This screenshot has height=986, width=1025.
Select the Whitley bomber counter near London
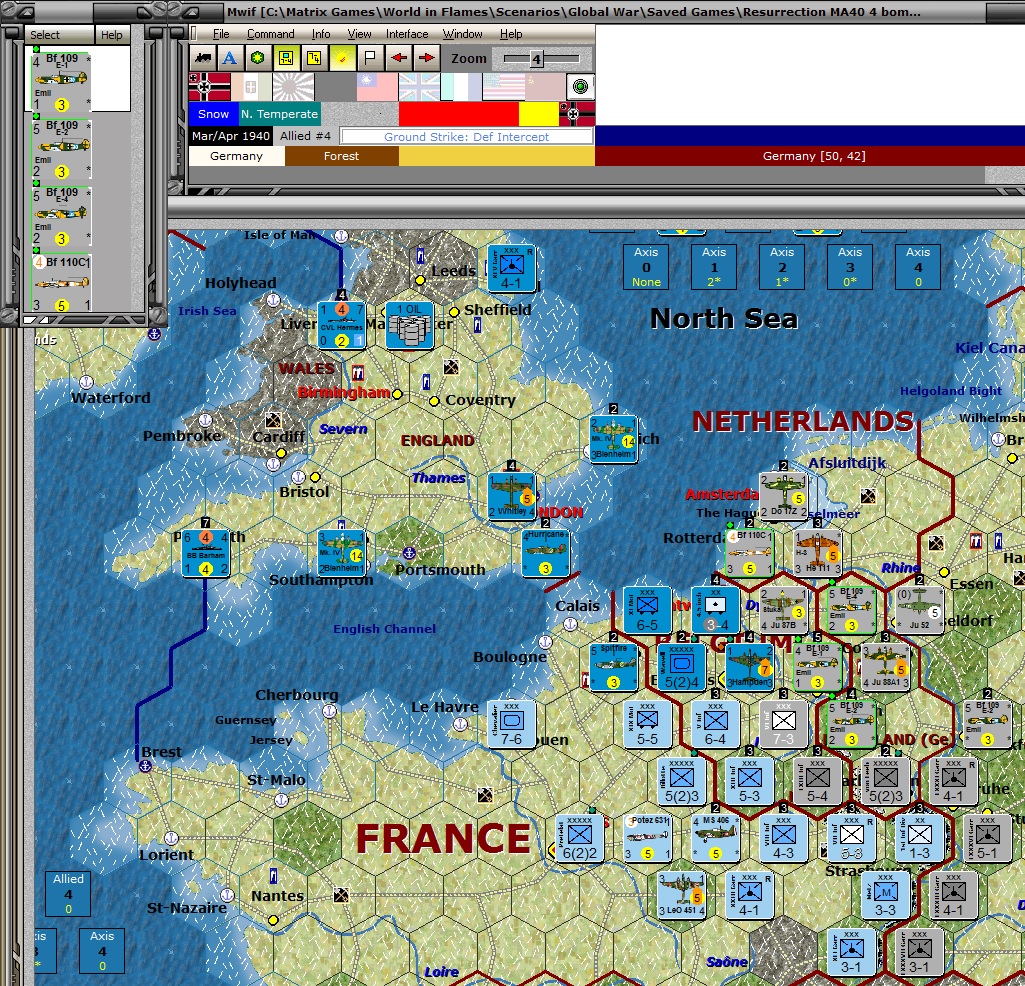coord(512,496)
